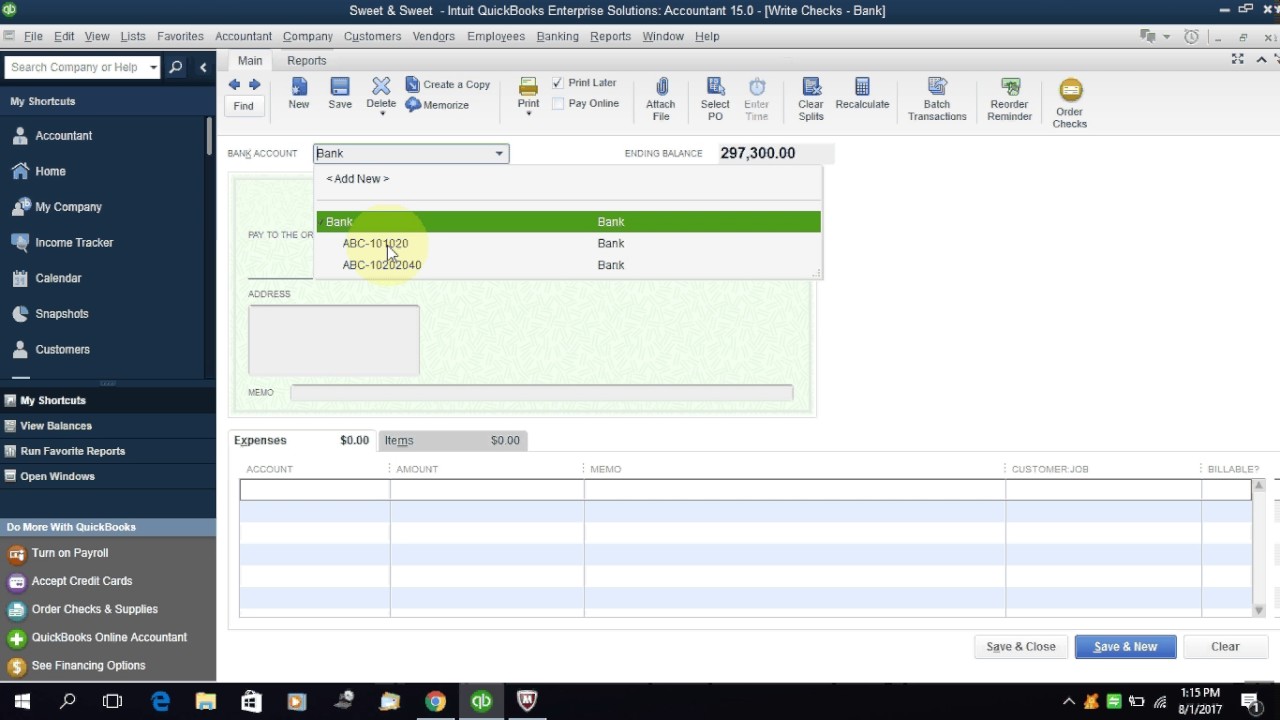This screenshot has height=720, width=1280.
Task: Click Accept Credit Cards
Action: 81,581
